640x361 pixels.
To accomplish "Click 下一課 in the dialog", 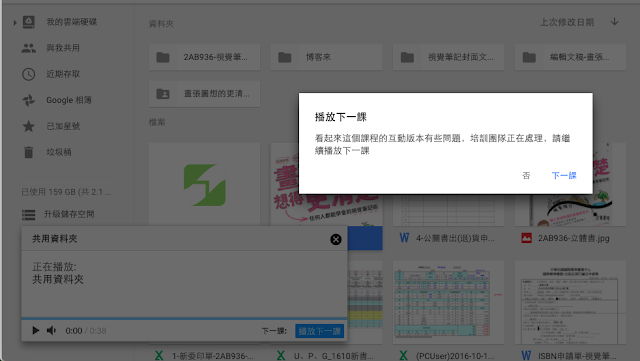I will [x=564, y=175].
